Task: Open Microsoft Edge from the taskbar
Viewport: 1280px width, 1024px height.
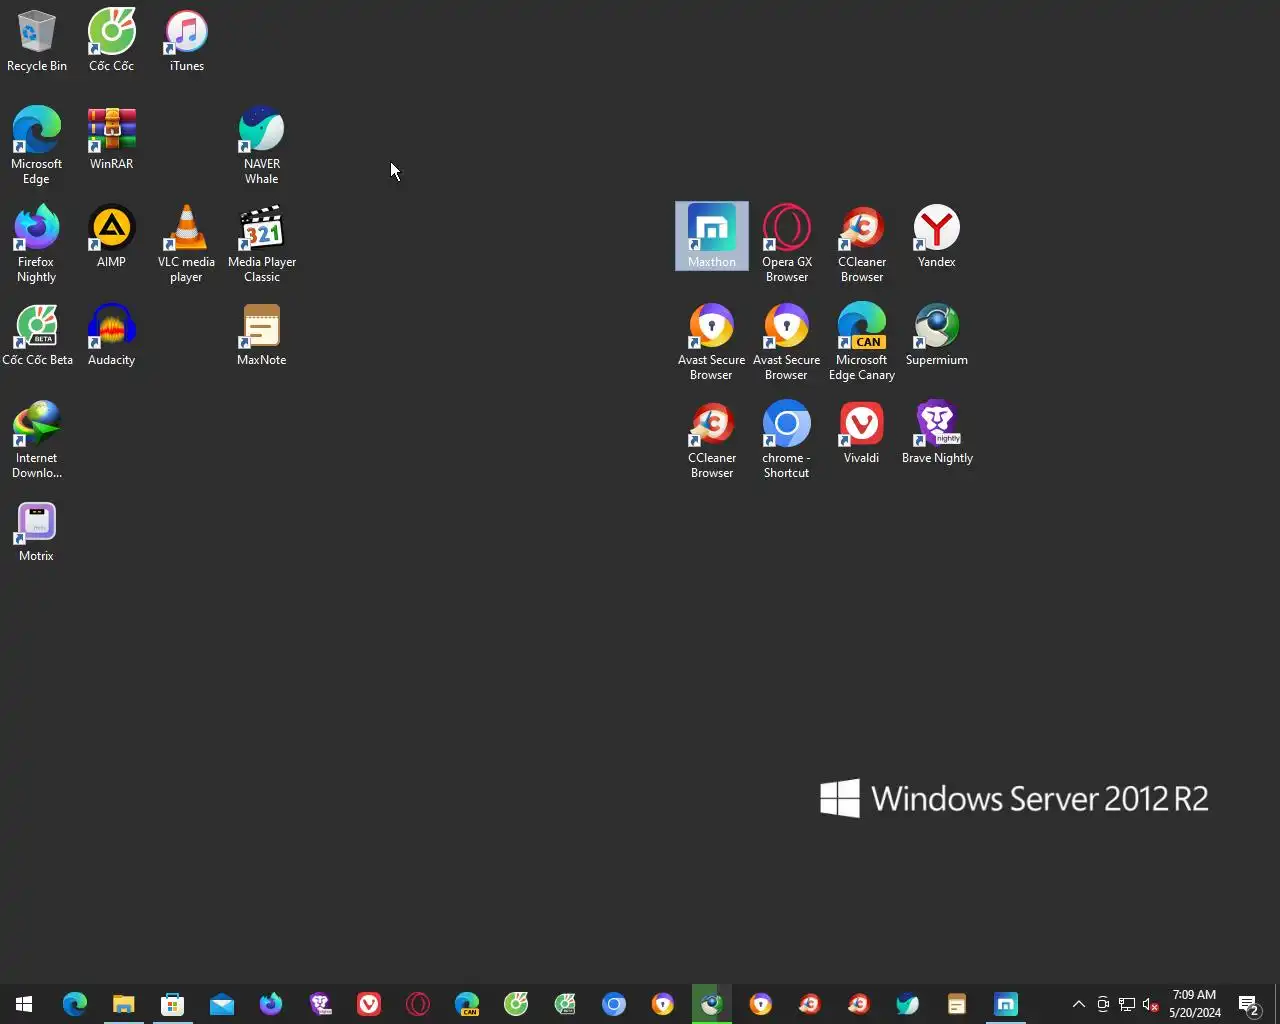Action: (75, 1004)
